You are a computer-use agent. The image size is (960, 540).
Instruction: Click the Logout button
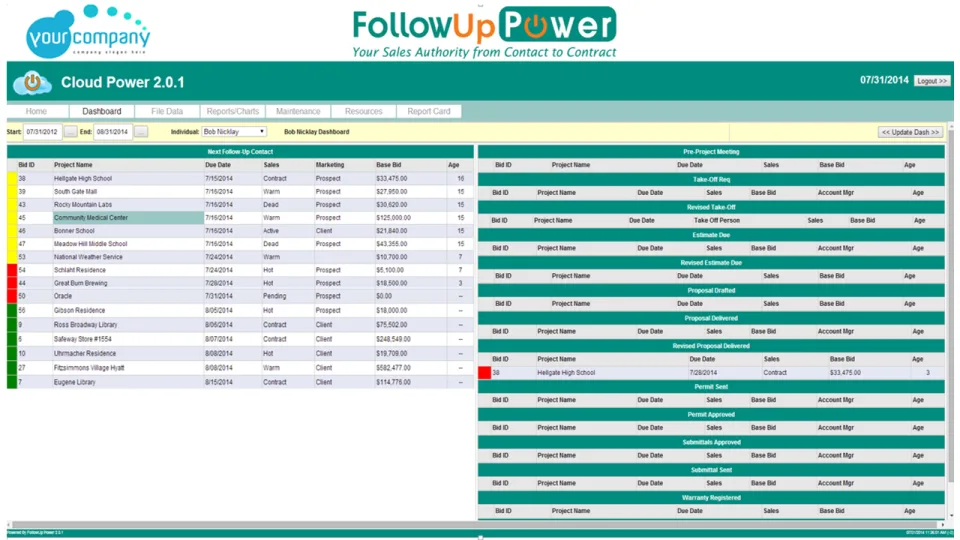(932, 81)
